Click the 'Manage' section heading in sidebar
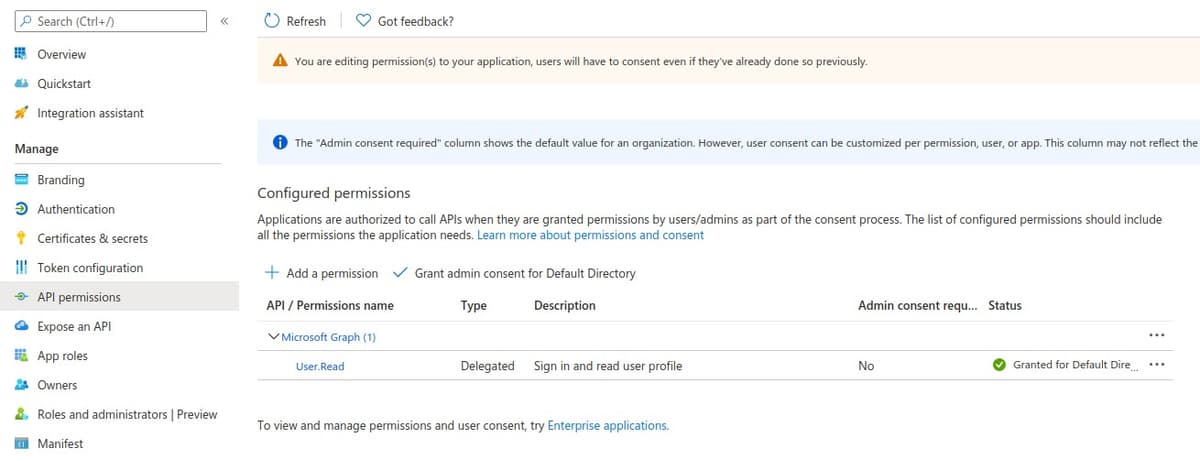Screen dimensions: 1200x461 pyautogui.click(x=37, y=149)
